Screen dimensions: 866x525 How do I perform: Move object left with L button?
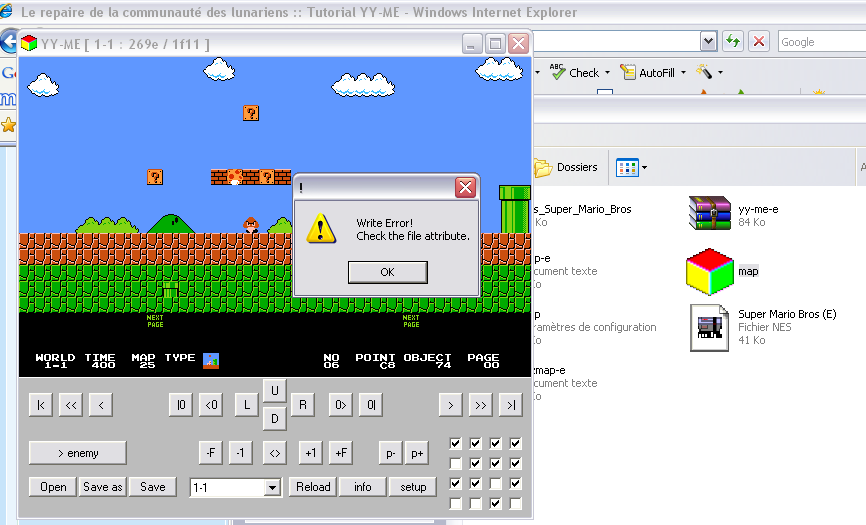(x=246, y=405)
